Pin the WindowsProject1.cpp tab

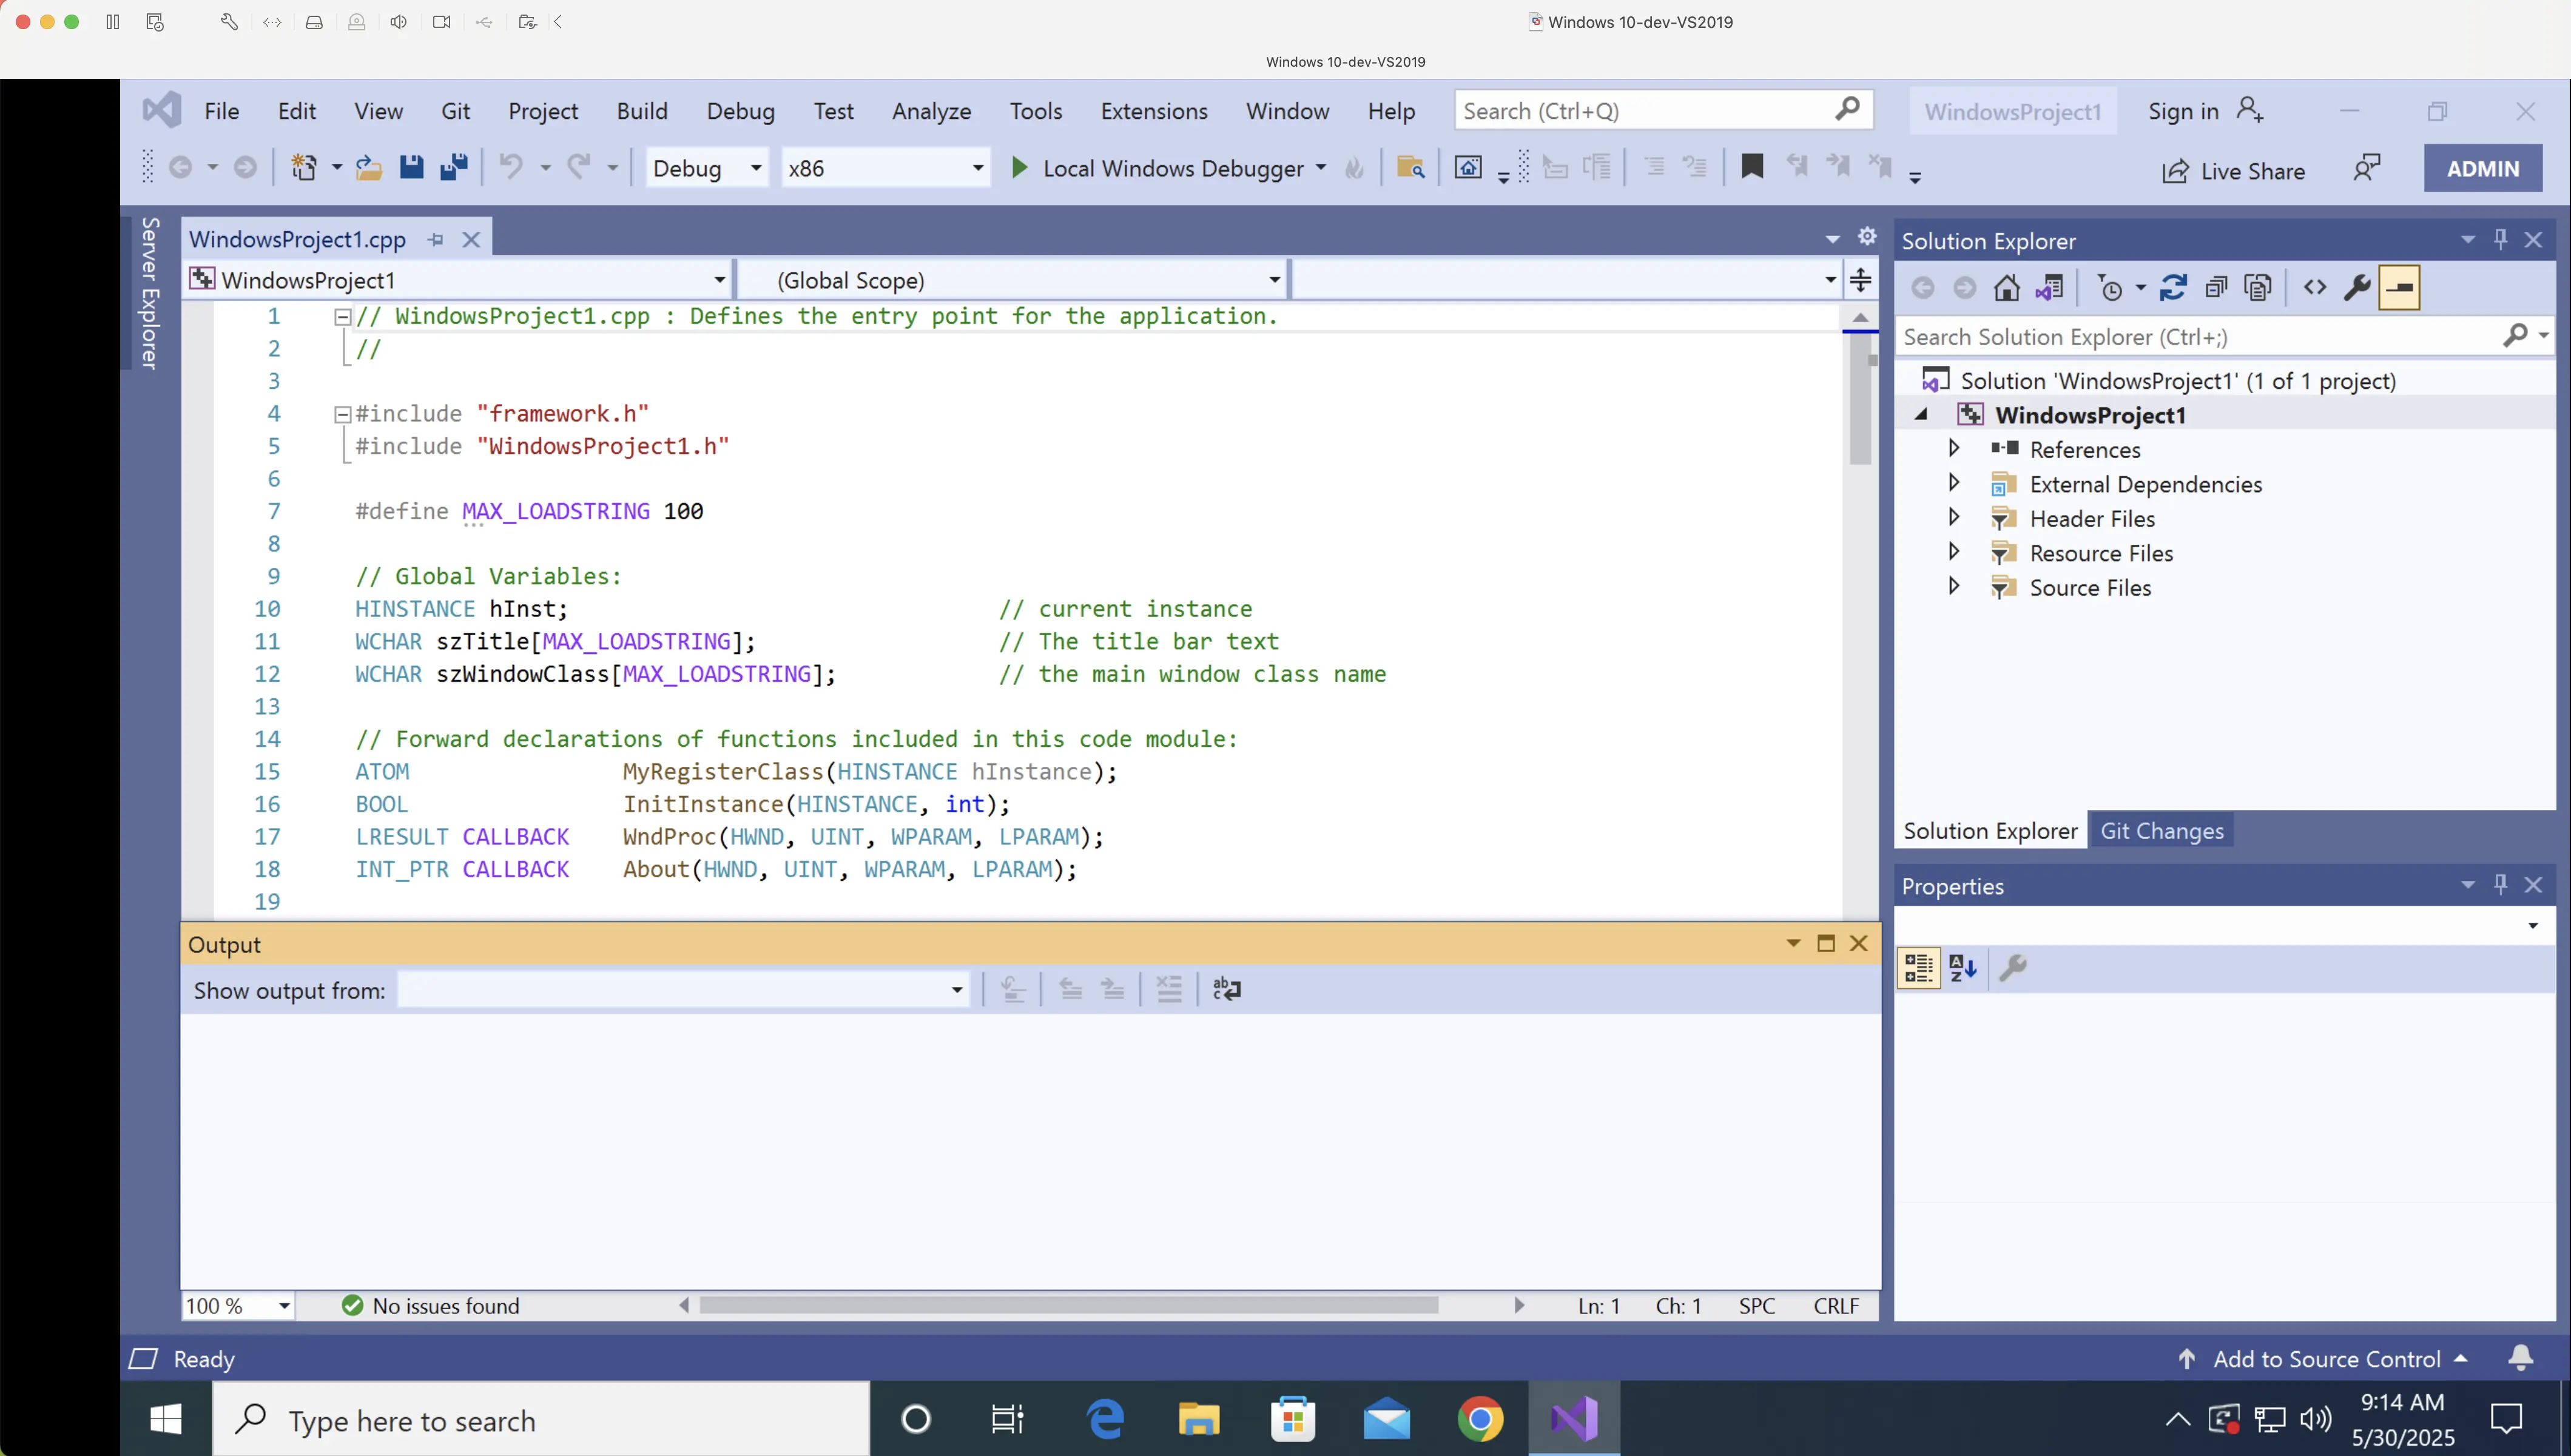[435, 240]
